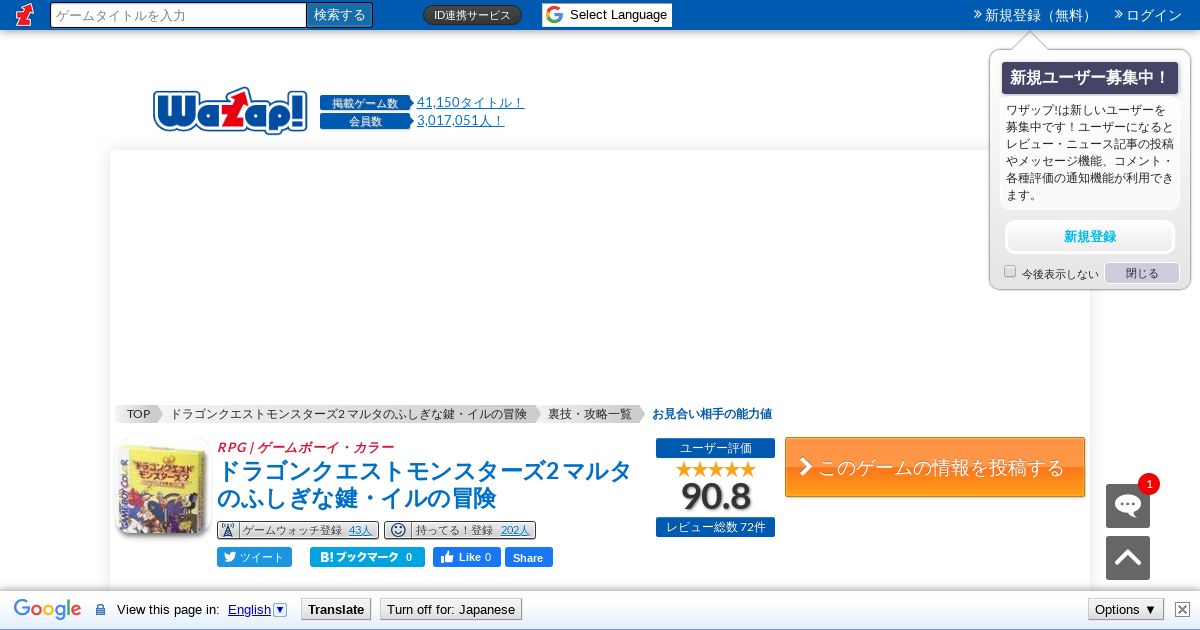Viewport: 1200px width, 630px height.
Task: Click the 検索する search button
Action: (x=340, y=15)
